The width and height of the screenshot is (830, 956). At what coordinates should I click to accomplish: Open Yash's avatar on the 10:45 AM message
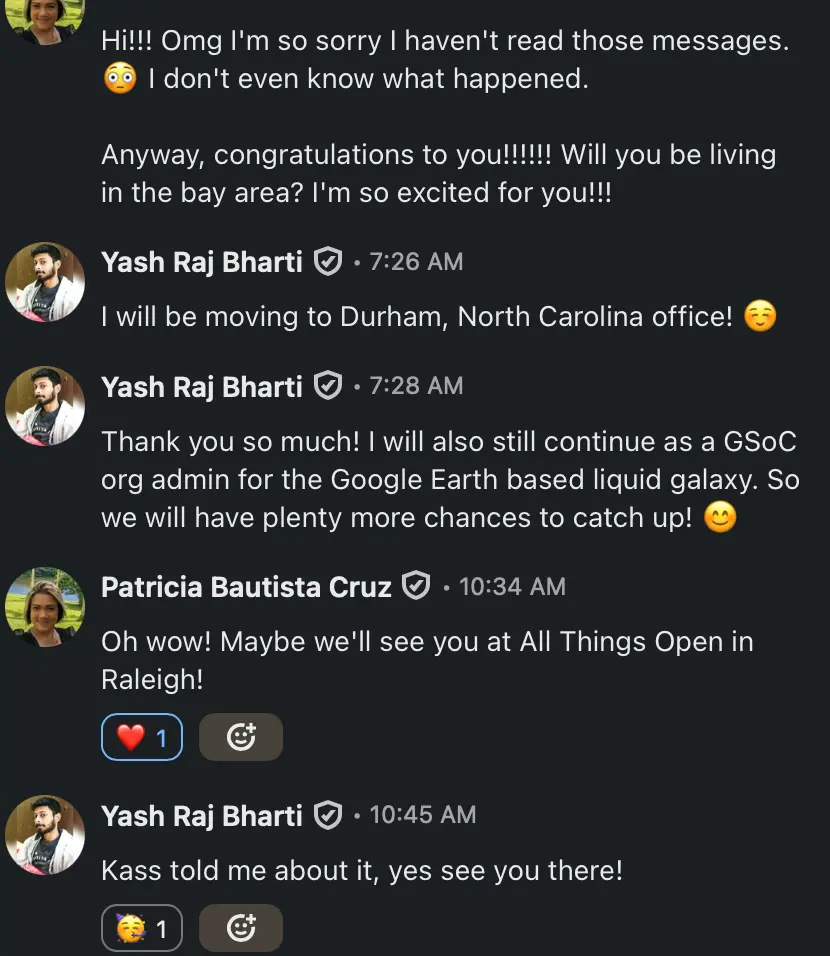click(x=45, y=835)
